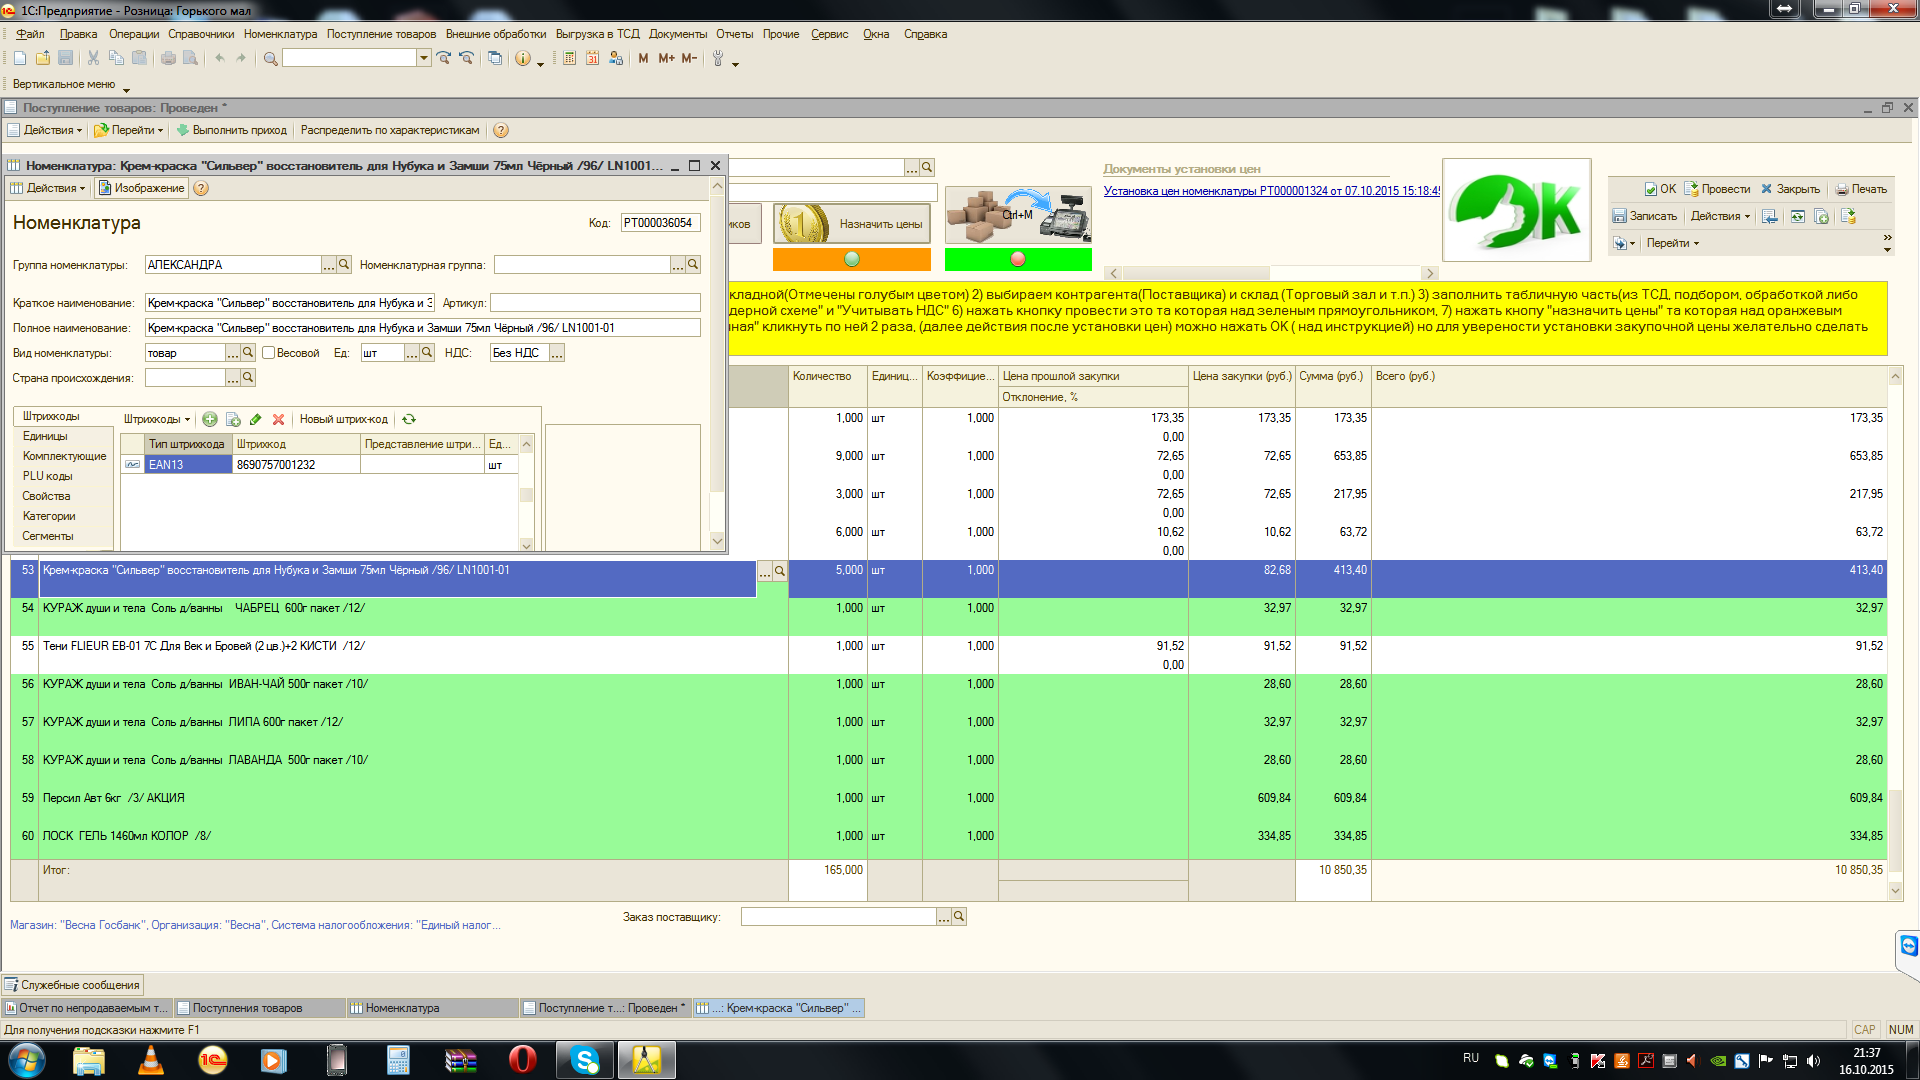Refresh barcode list with green arrows icon

click(409, 419)
